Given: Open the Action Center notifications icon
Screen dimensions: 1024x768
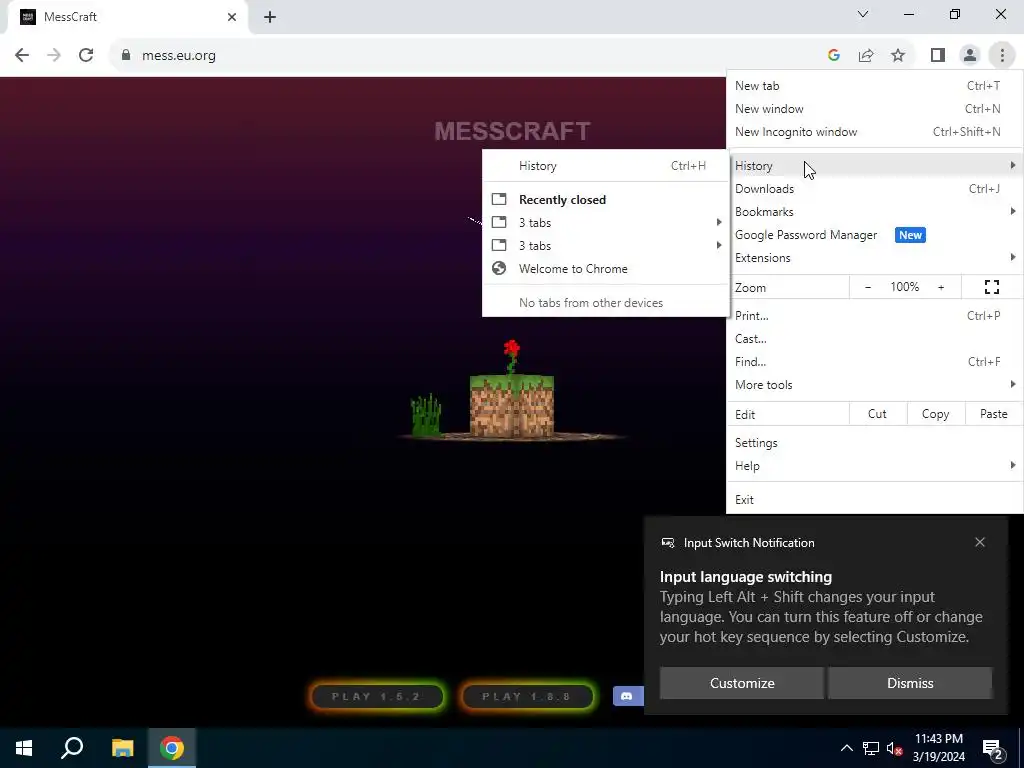Looking at the screenshot, I should pos(993,750).
